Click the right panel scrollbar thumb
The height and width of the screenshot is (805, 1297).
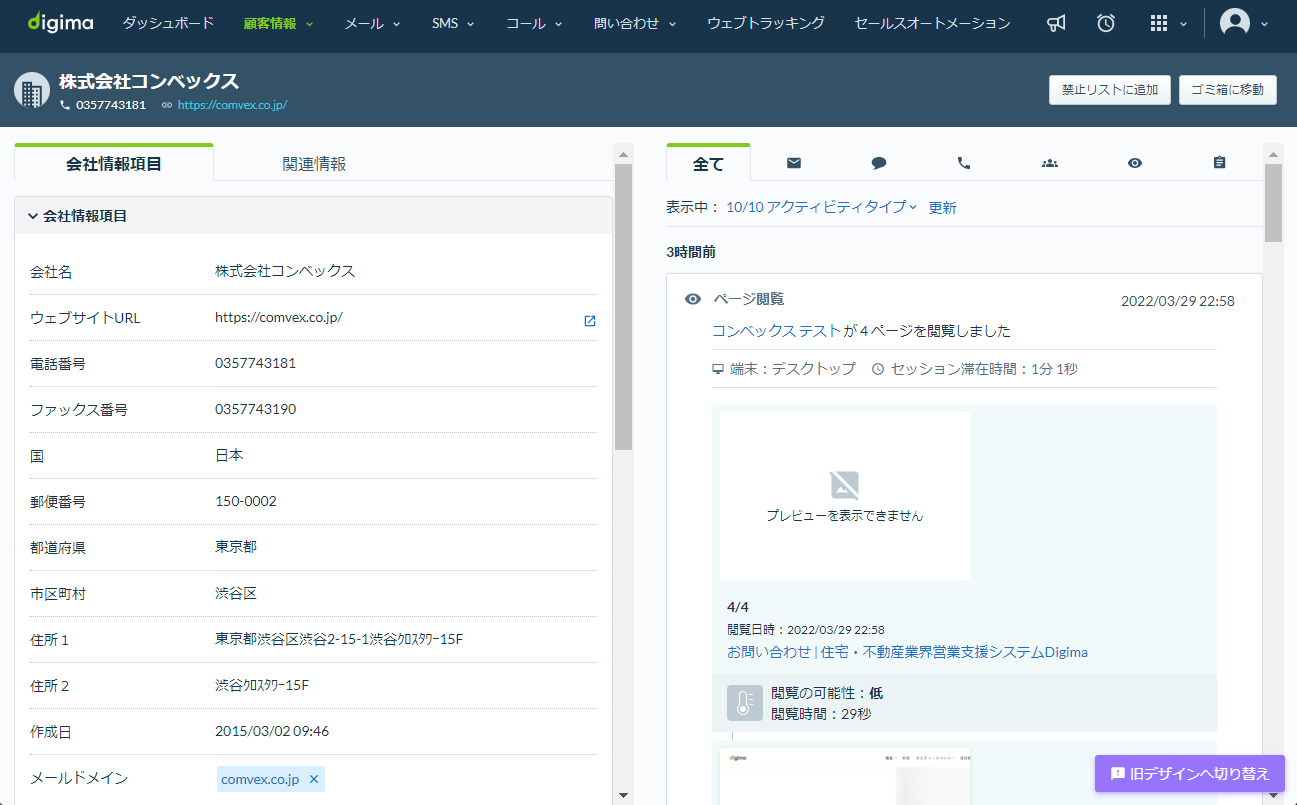(1273, 203)
